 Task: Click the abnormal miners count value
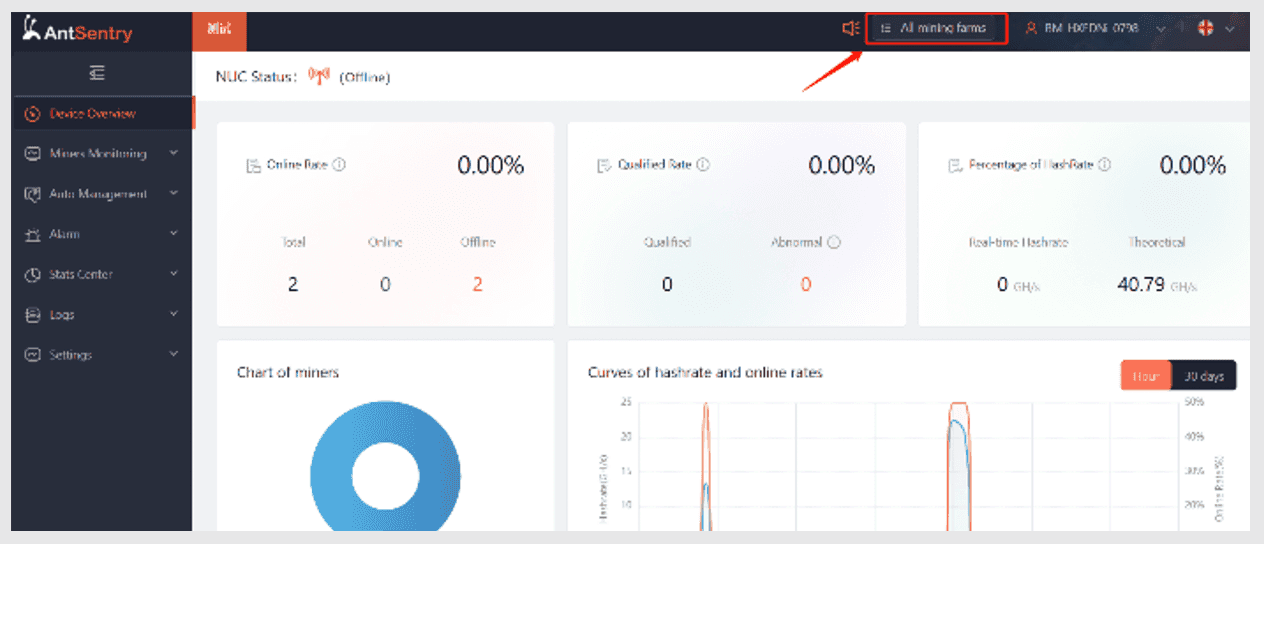805,285
